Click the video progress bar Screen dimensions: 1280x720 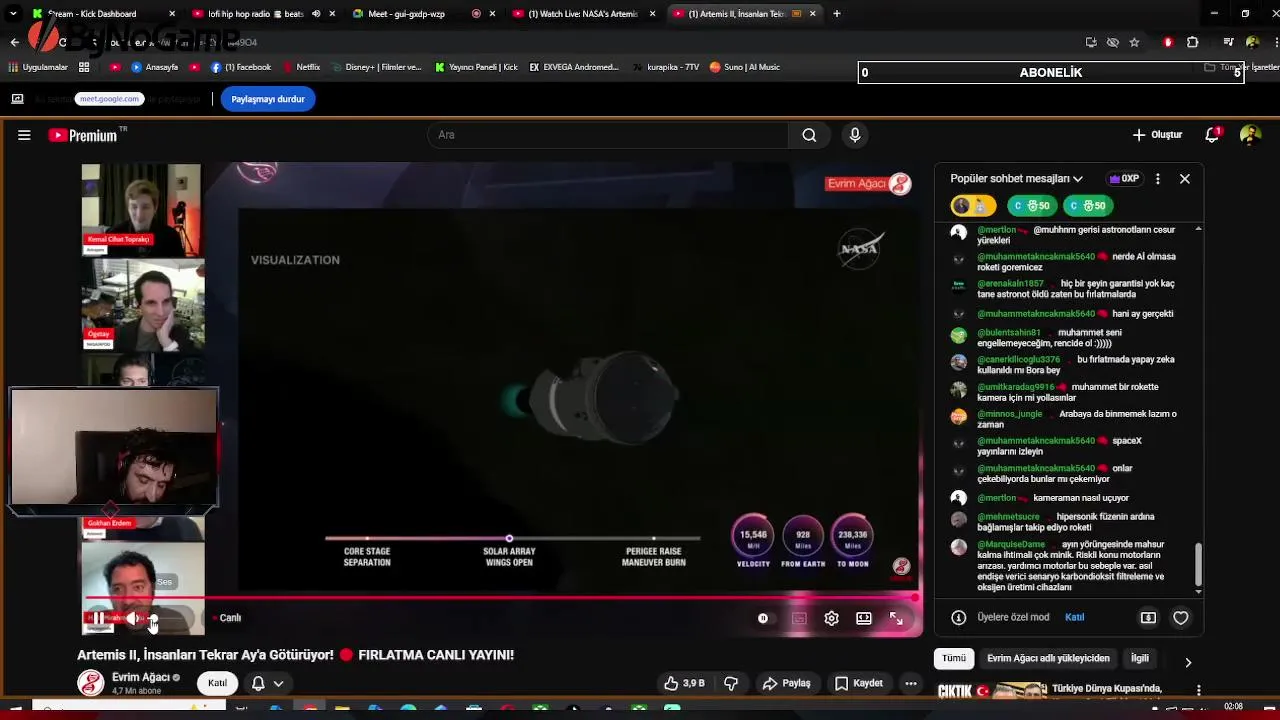[x=500, y=598]
